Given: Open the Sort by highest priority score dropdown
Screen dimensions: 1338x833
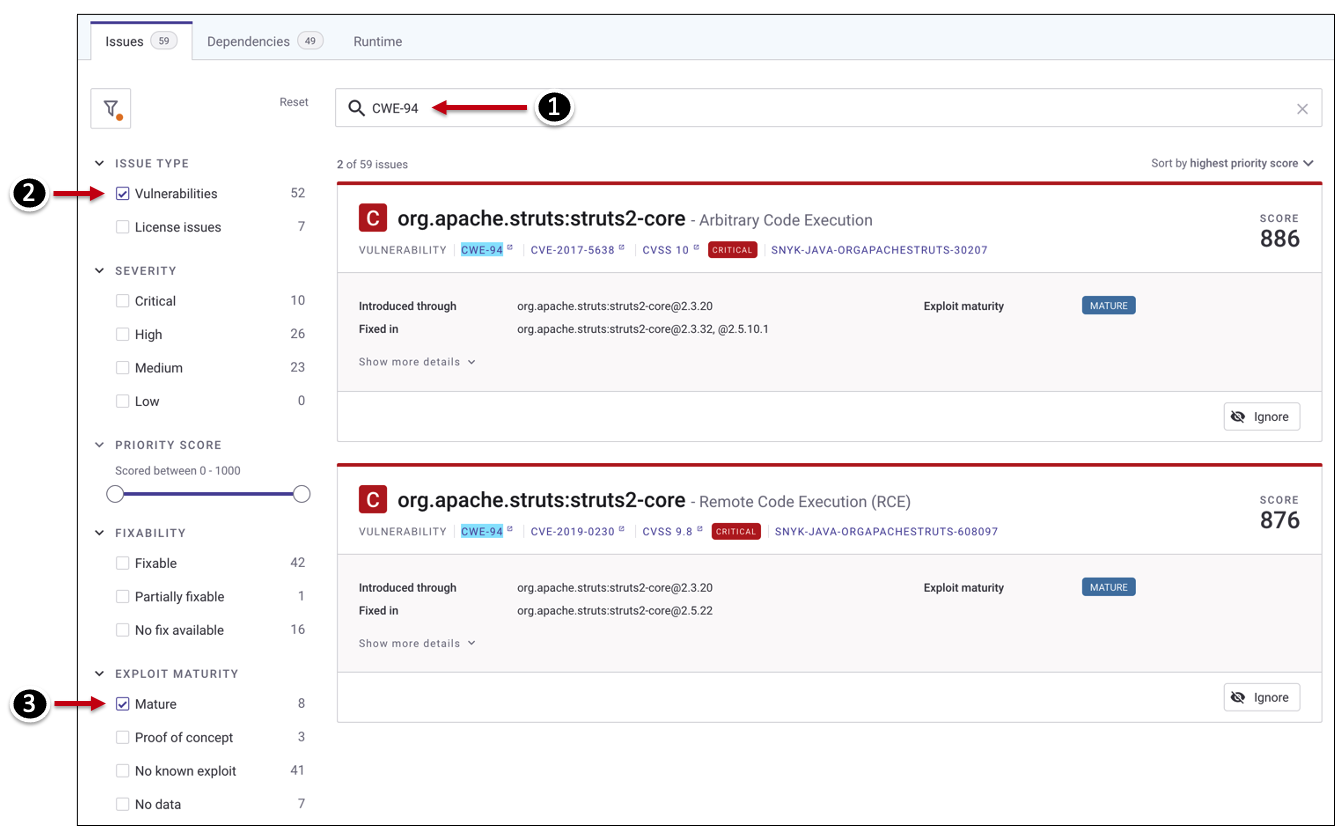Looking at the screenshot, I should point(1232,163).
